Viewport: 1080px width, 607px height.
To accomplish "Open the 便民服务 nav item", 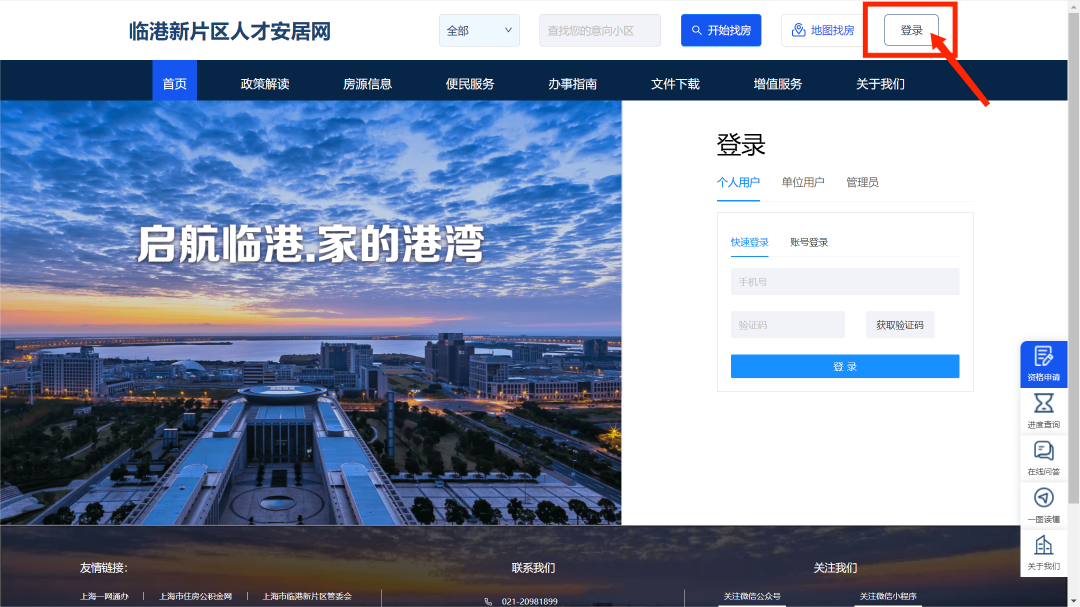I will [x=470, y=83].
